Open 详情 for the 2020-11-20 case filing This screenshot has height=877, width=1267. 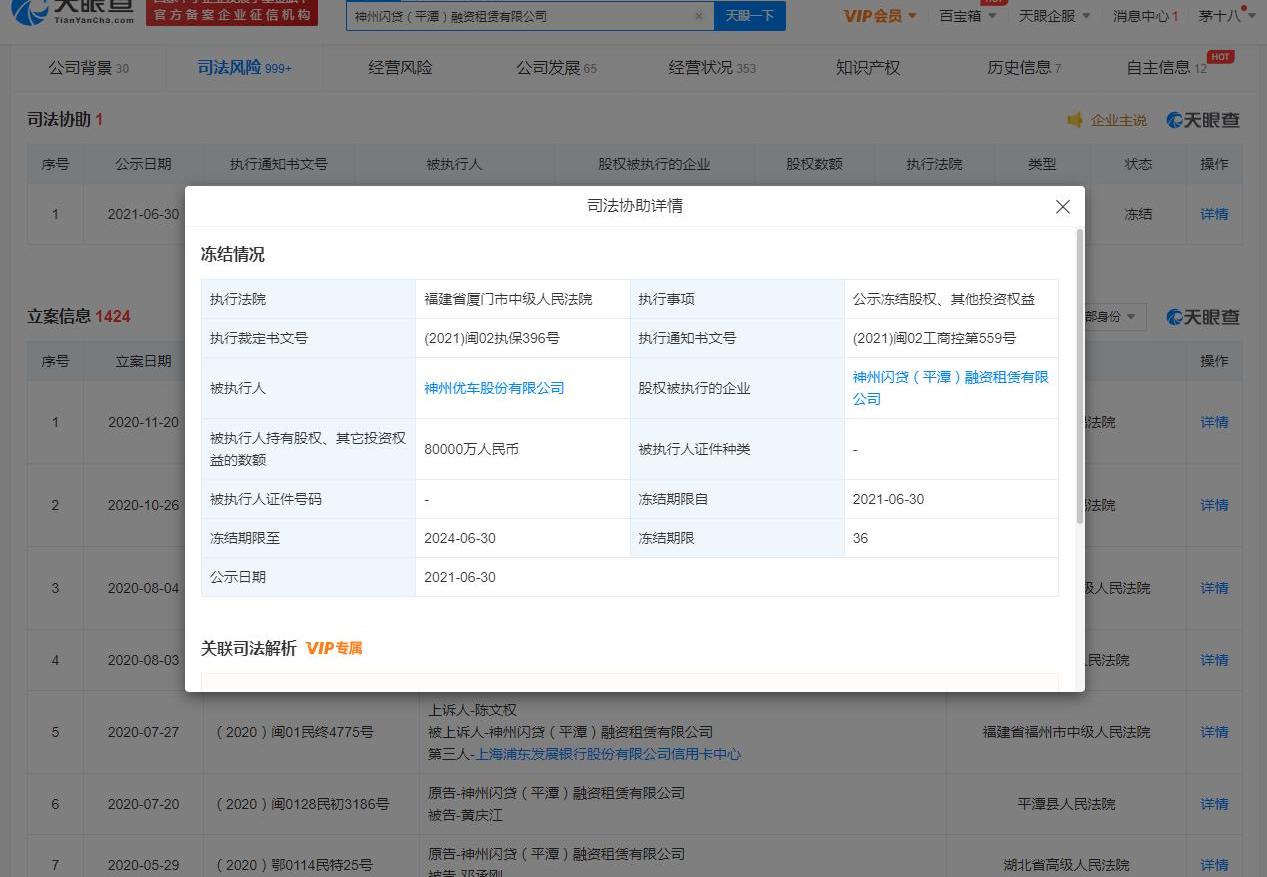[x=1214, y=422]
